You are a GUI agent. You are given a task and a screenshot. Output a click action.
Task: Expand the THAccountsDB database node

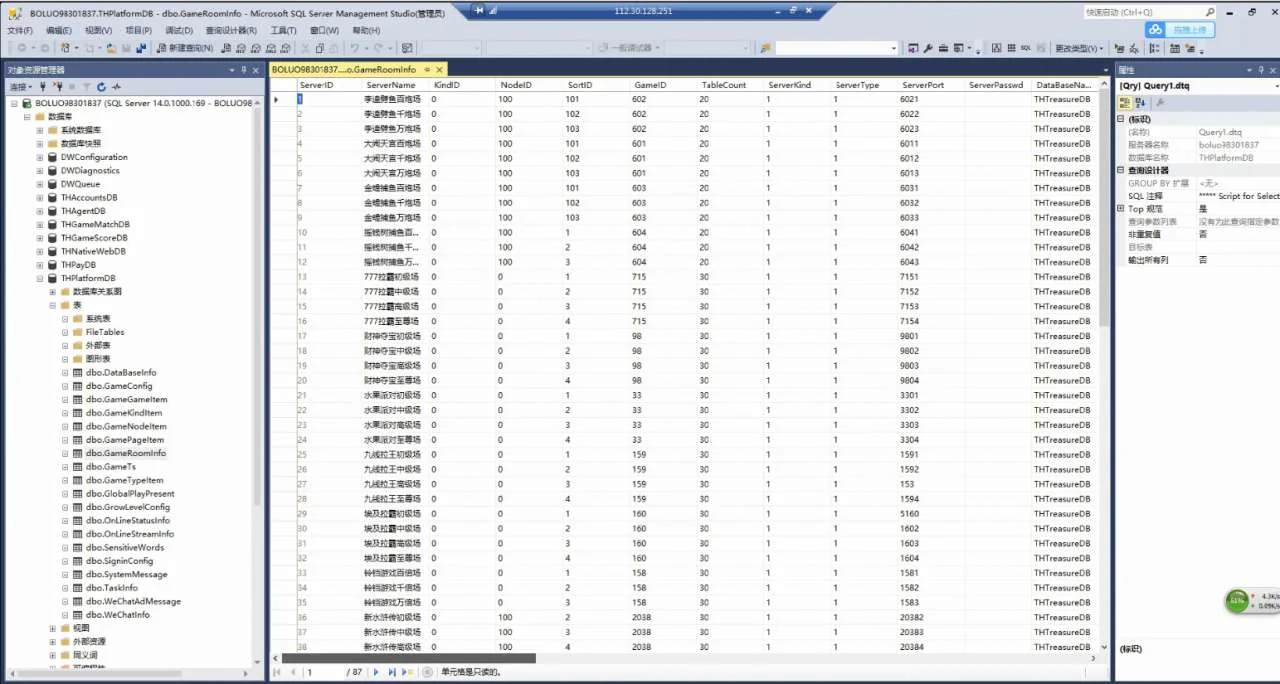pyautogui.click(x=40, y=197)
